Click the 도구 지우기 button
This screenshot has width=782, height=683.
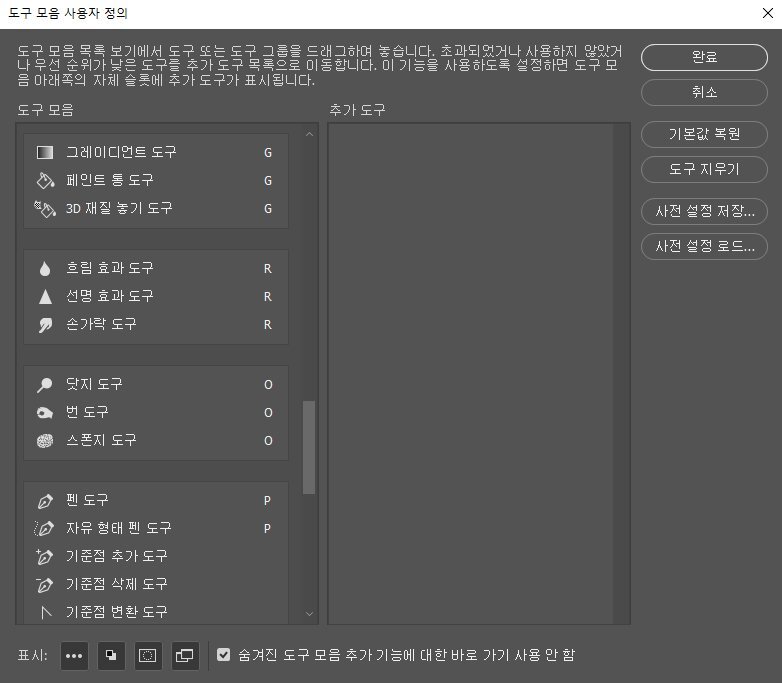704,169
